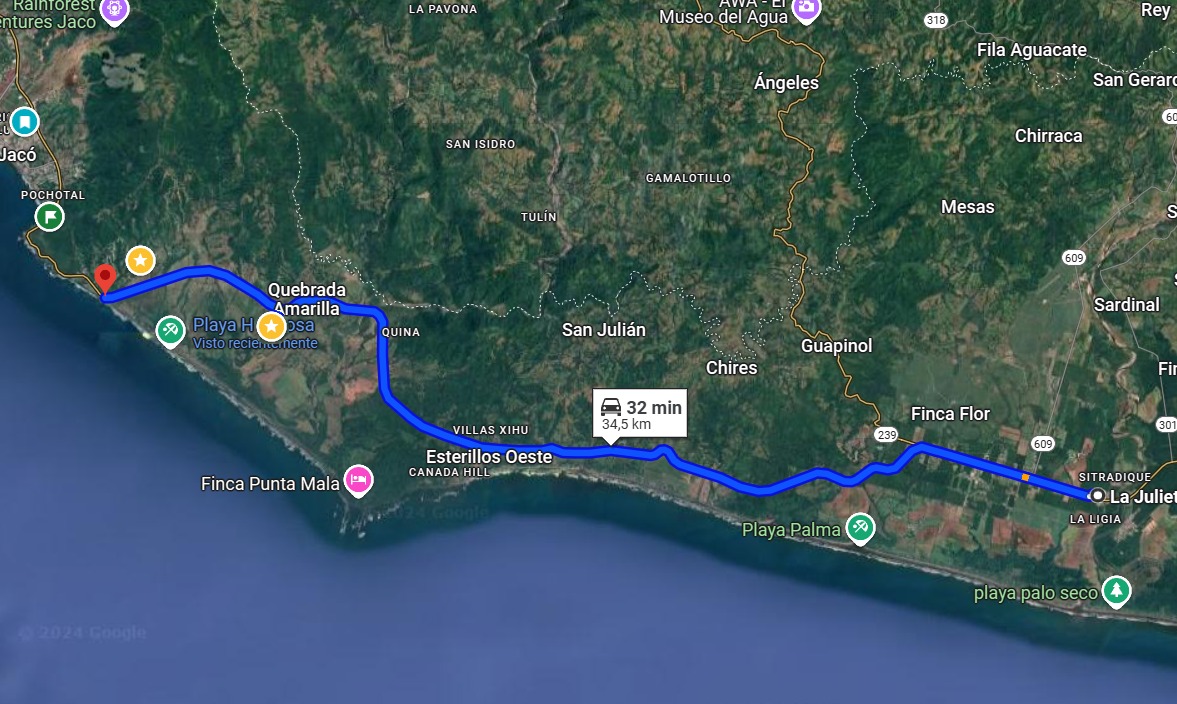The image size is (1177, 704).
Task: Click the playa palo seco tree icon
Action: pyautogui.click(x=1116, y=591)
